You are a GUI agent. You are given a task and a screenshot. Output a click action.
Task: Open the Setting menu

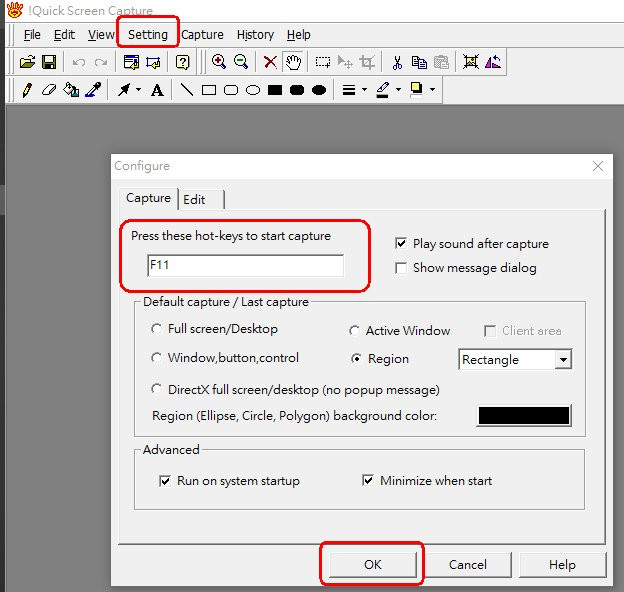click(x=148, y=34)
